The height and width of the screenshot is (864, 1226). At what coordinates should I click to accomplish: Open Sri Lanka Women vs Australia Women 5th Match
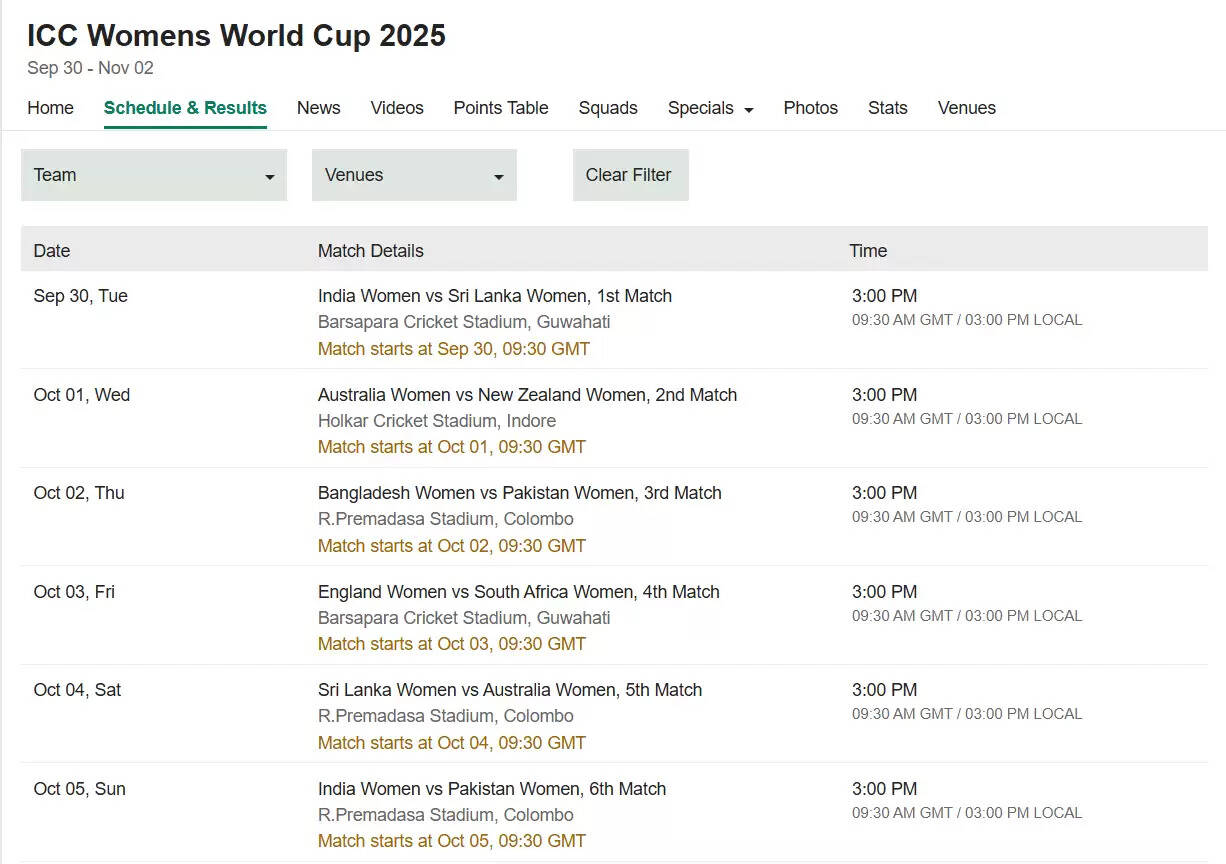[510, 690]
